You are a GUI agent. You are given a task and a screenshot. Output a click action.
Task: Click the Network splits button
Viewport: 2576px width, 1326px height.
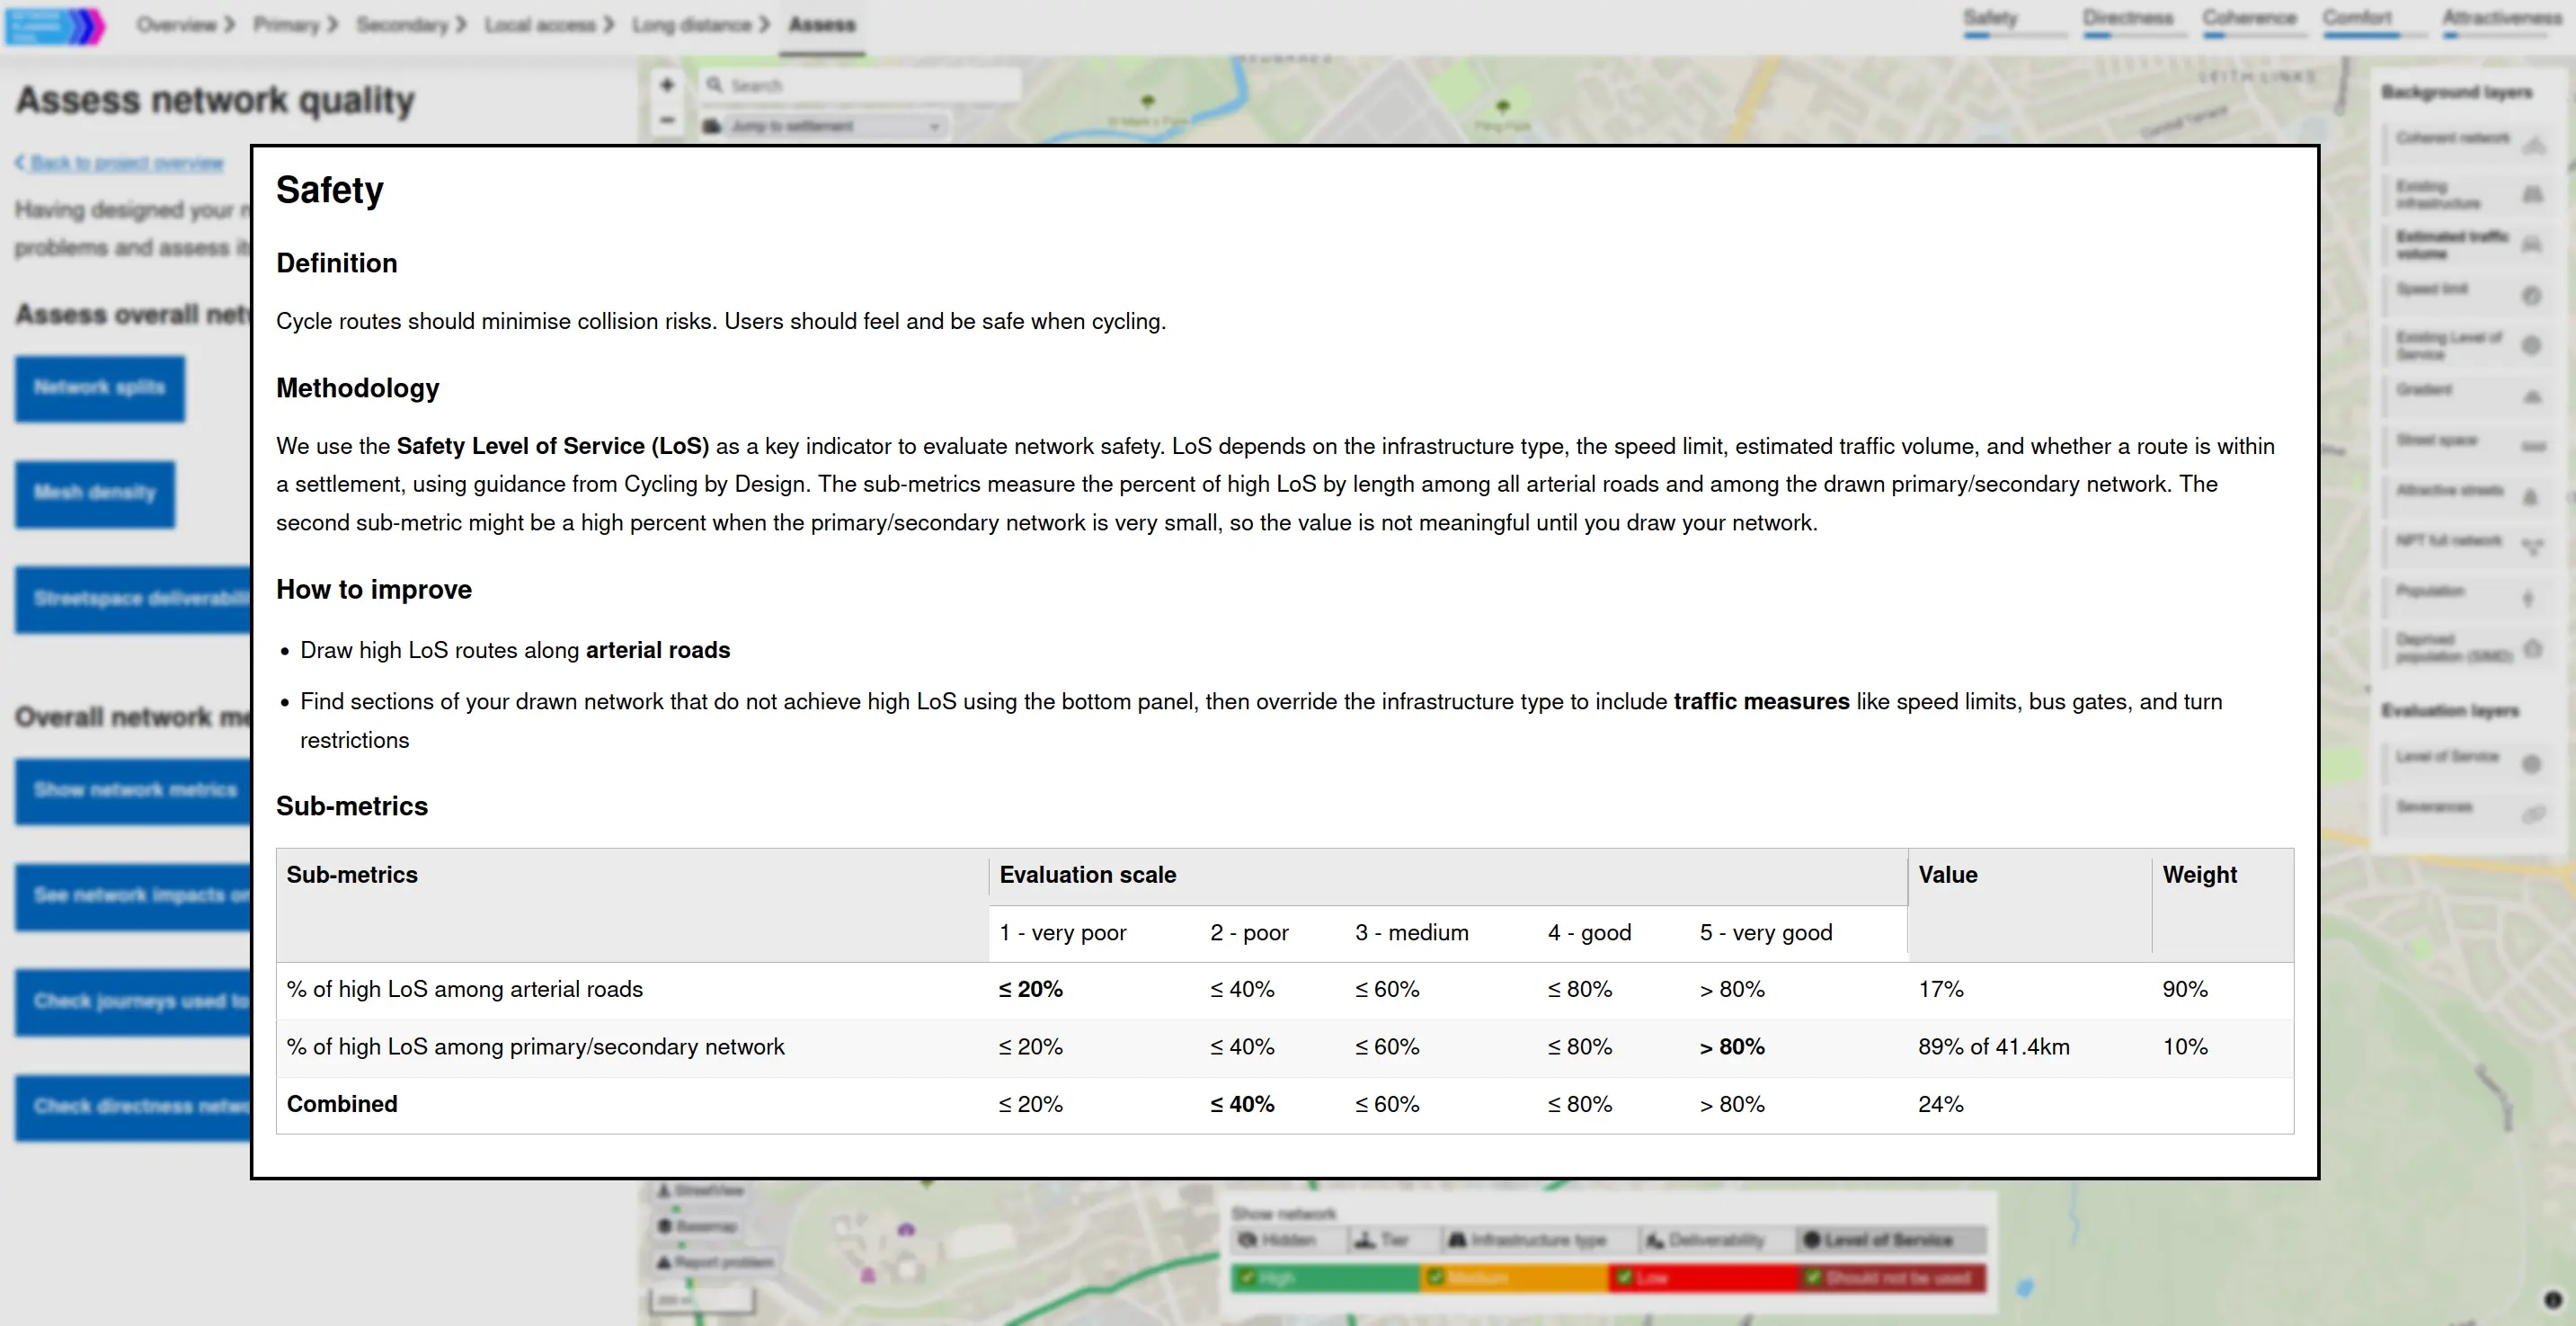pos(99,388)
